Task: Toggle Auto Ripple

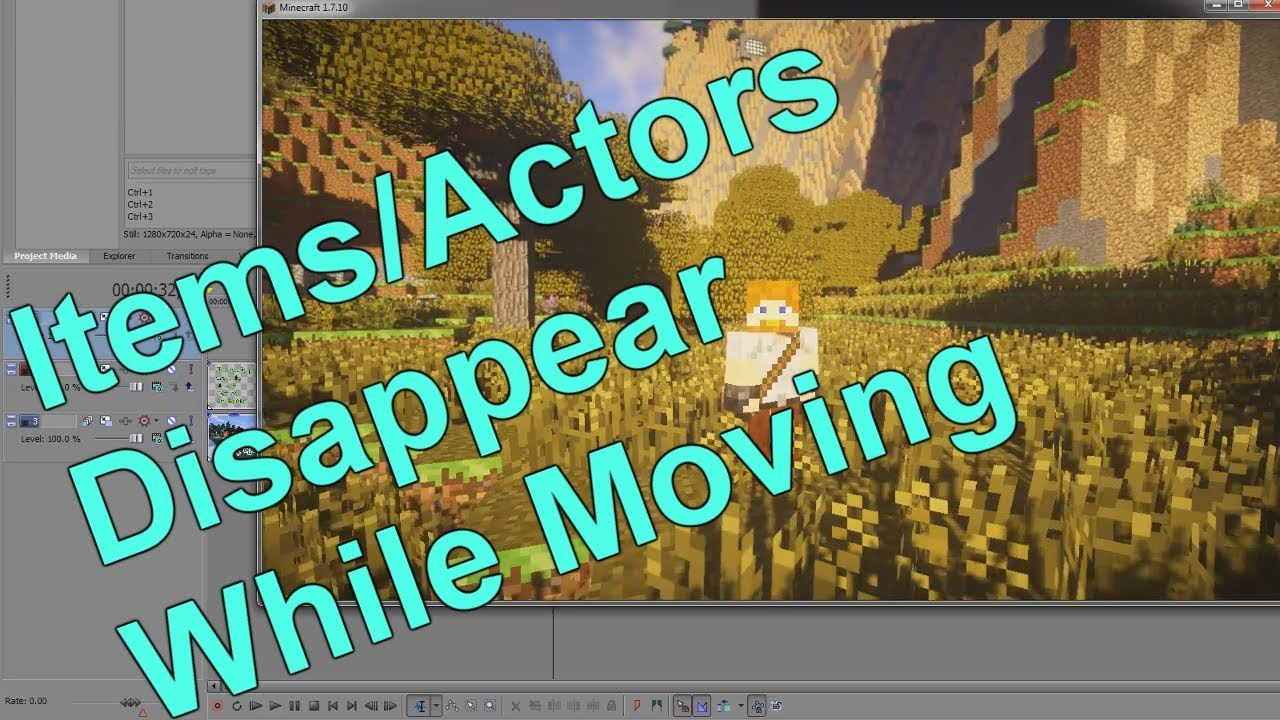Action: [724, 706]
